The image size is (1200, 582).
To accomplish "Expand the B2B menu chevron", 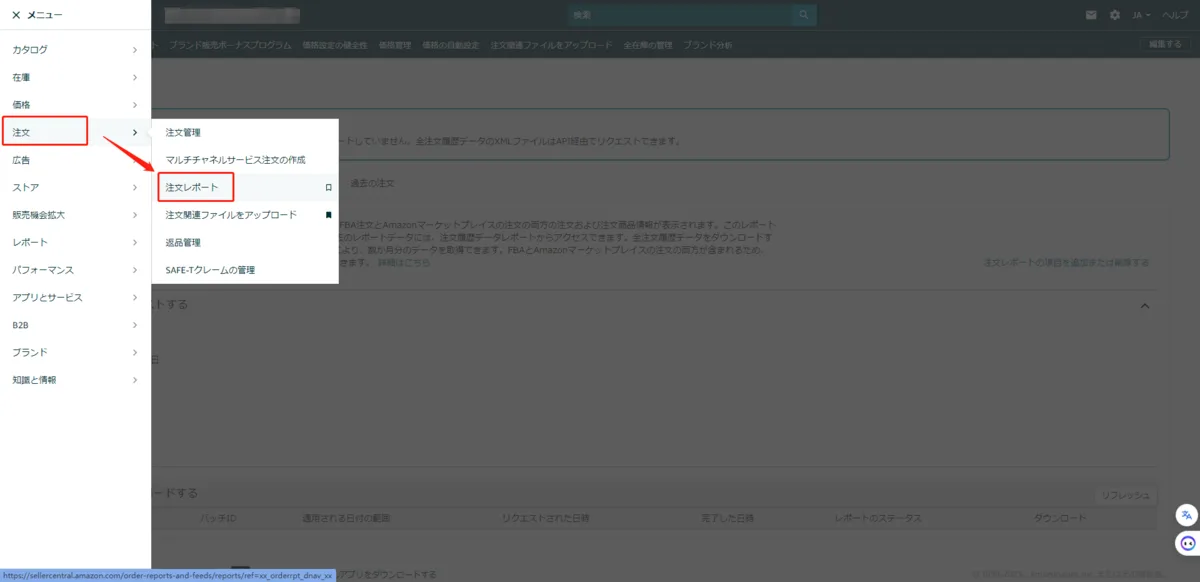I will [x=135, y=325].
